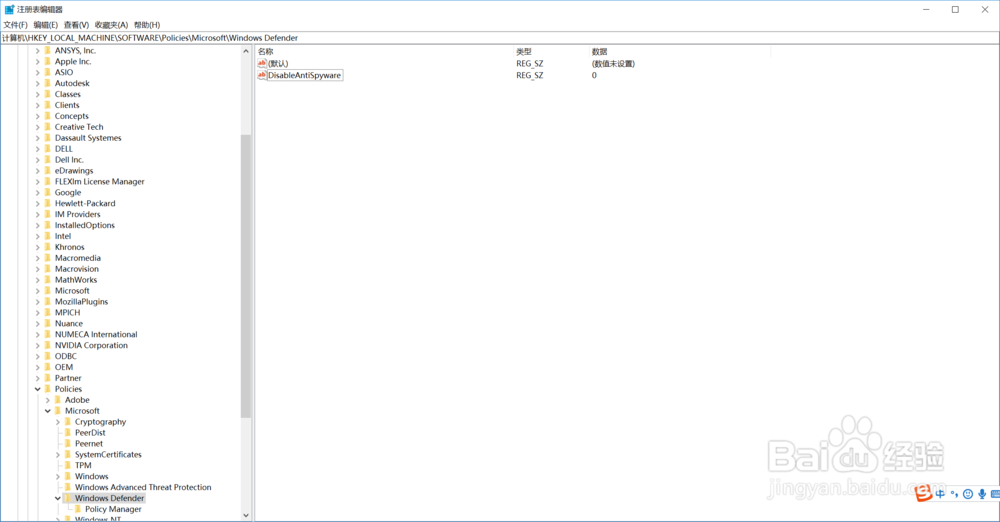
Task: Select the Dassault Systemes key
Action: pyautogui.click(x=88, y=138)
